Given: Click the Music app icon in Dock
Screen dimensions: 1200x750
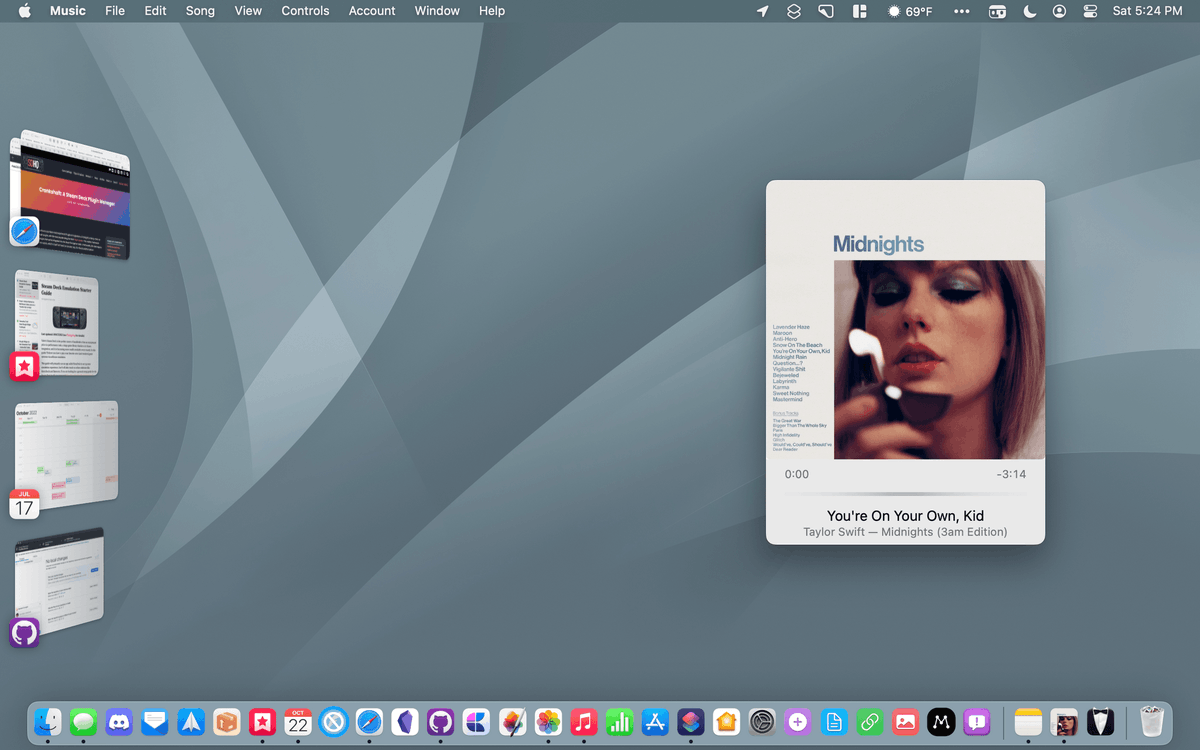Looking at the screenshot, I should tap(584, 721).
